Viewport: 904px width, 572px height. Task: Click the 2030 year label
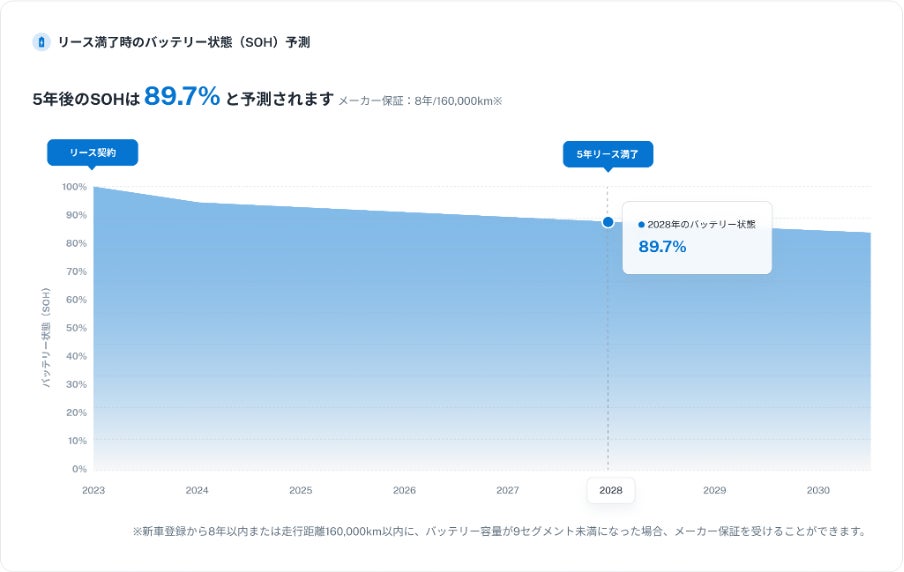[x=818, y=491]
